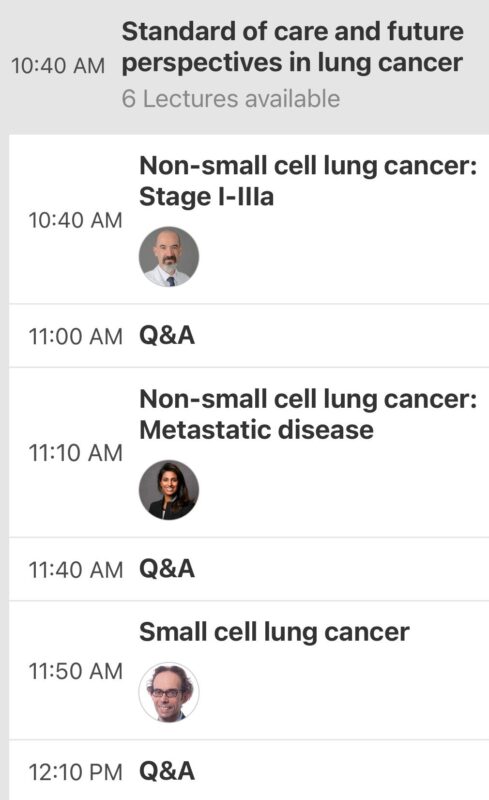Screen dimensions: 489x800
Task: Open 'Non-small cell lung cancer: Stage I-IIIa' lecture title
Action: [308, 181]
